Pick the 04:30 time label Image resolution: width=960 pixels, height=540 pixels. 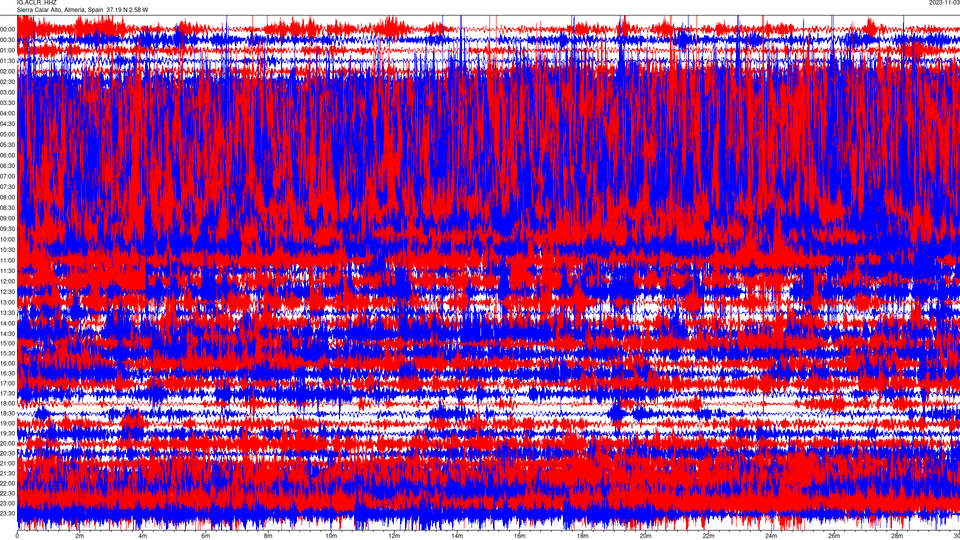7,124
